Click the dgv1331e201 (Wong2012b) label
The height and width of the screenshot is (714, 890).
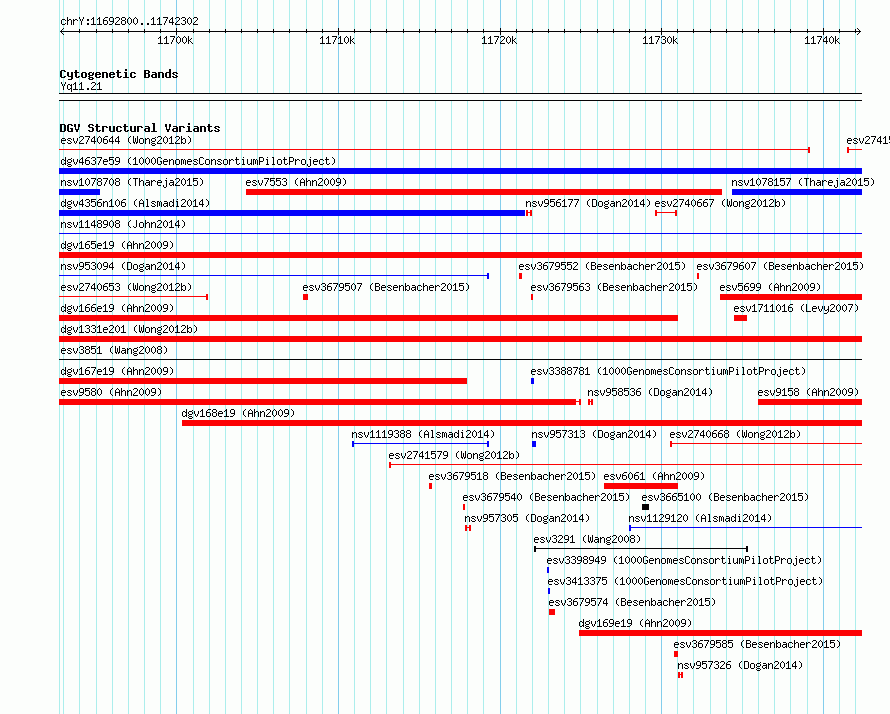(x=129, y=329)
